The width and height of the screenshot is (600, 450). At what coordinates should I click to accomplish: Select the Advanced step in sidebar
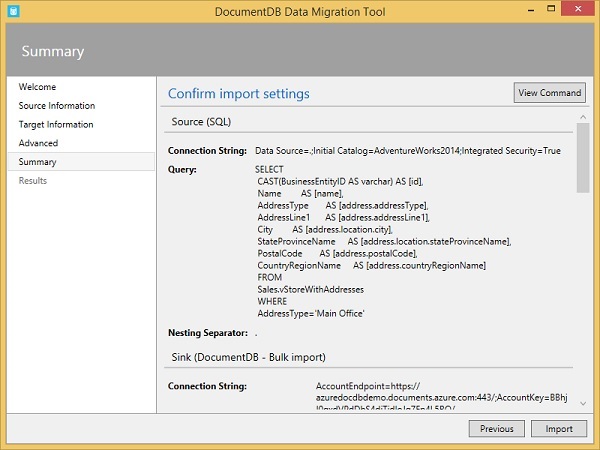39,143
